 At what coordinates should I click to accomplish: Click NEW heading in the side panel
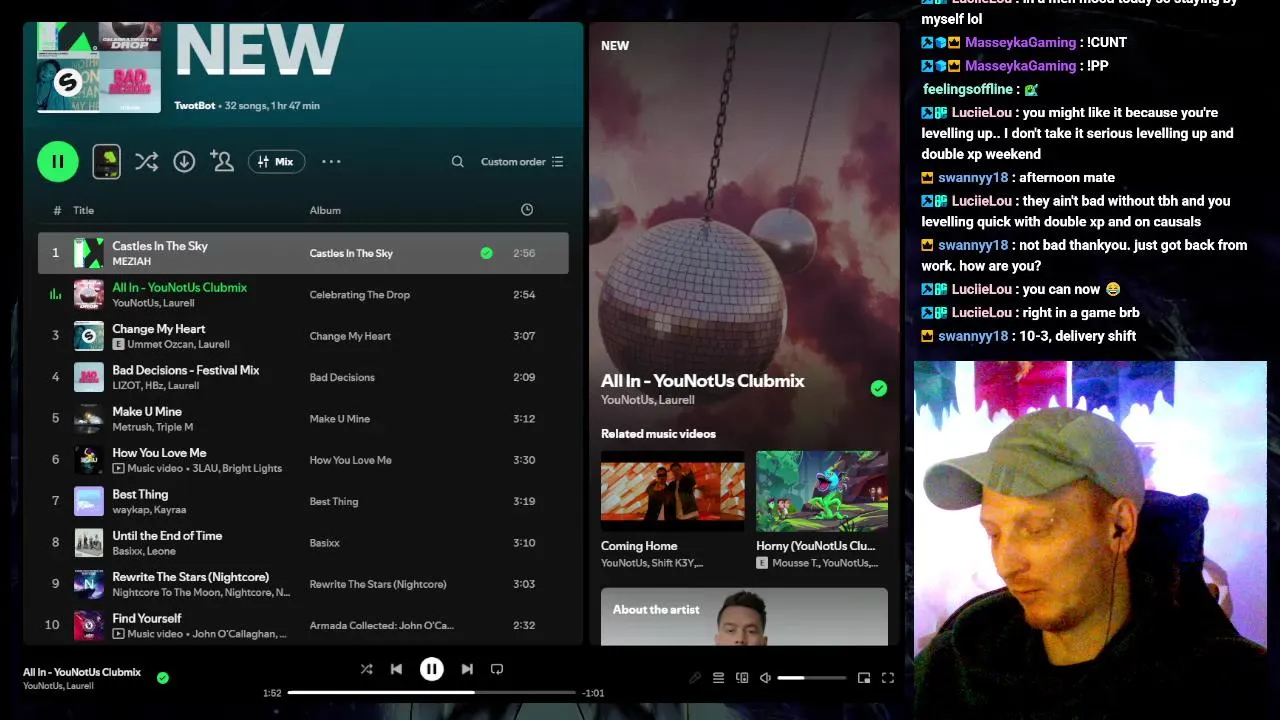click(x=615, y=46)
